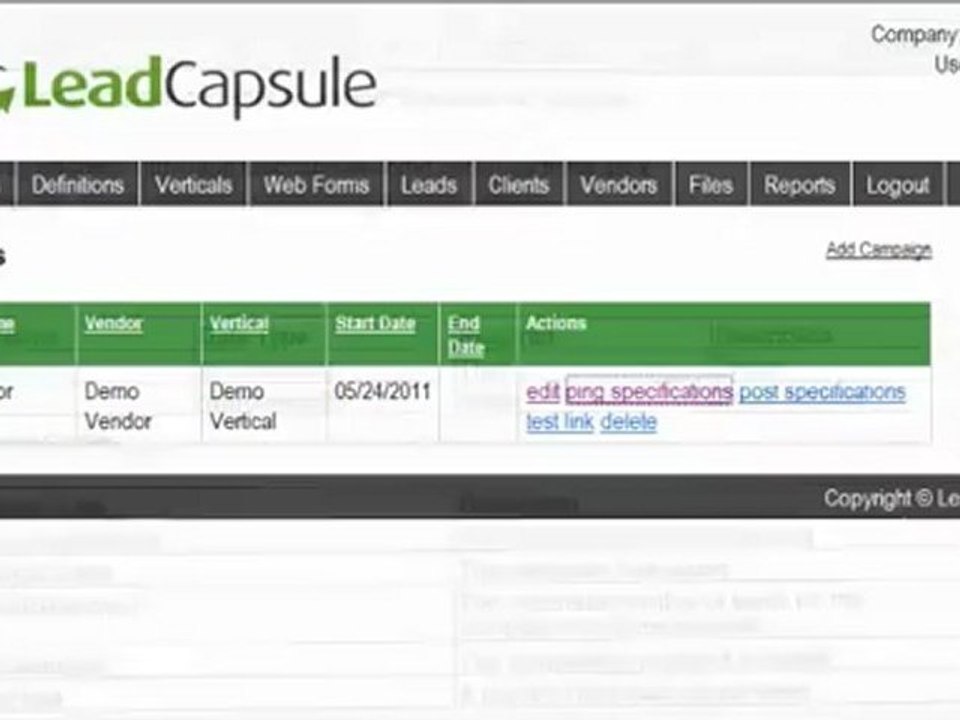The height and width of the screenshot is (720, 960).
Task: Click the LeadCapsule logo
Action: coord(187,86)
